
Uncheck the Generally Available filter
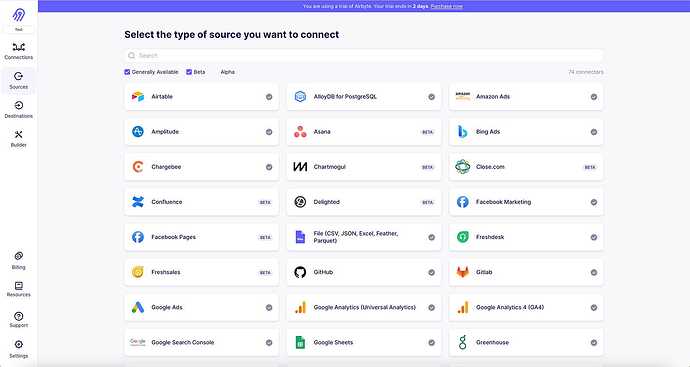[x=127, y=72]
